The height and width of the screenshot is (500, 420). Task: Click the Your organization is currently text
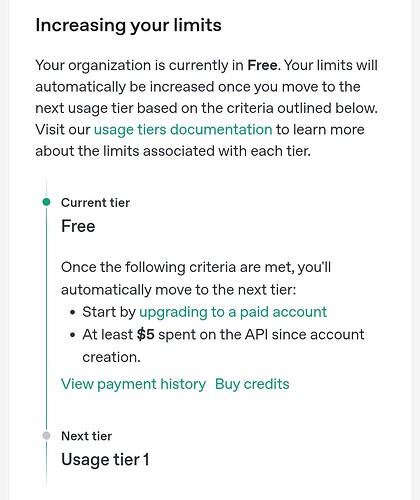(139, 65)
